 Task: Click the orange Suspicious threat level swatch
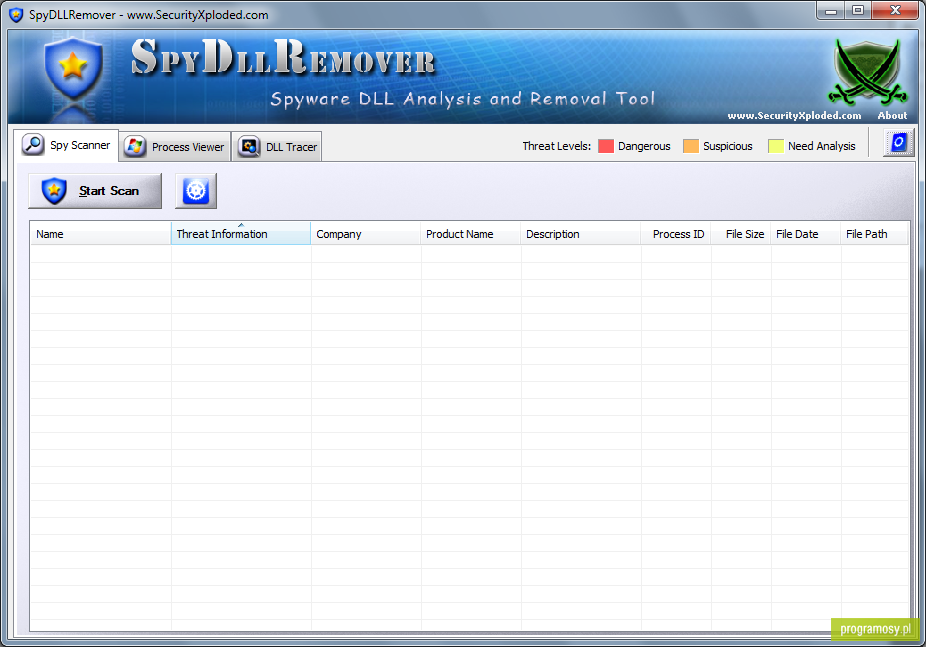691,146
